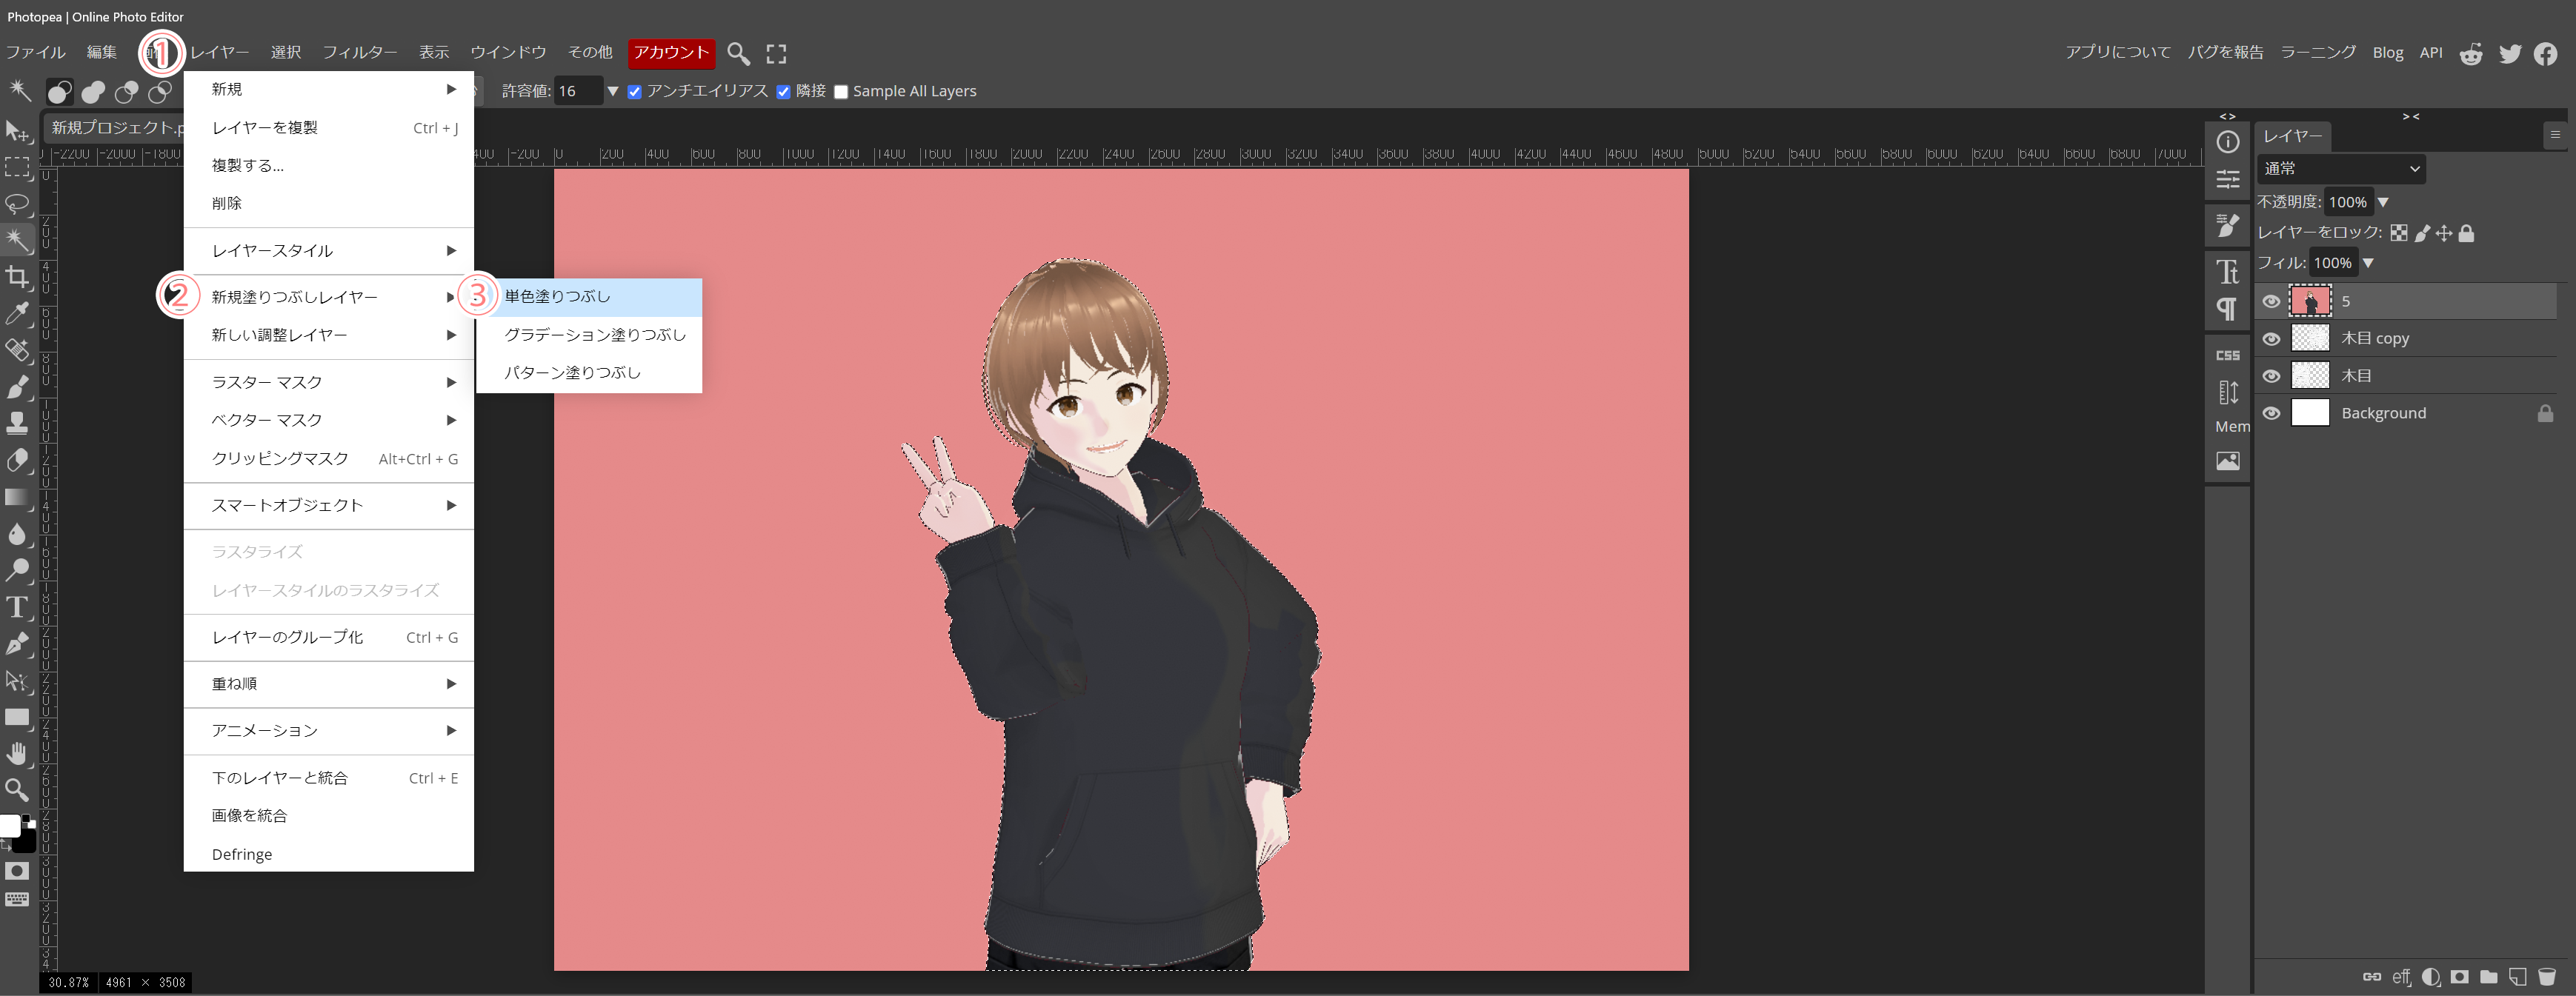Select the Lasso tool
2576x996 pixels.
click(17, 204)
